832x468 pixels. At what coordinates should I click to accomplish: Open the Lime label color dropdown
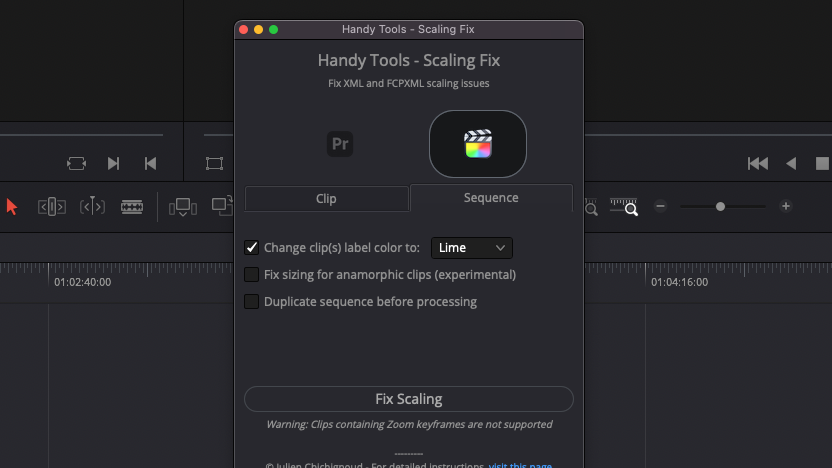[x=472, y=248]
